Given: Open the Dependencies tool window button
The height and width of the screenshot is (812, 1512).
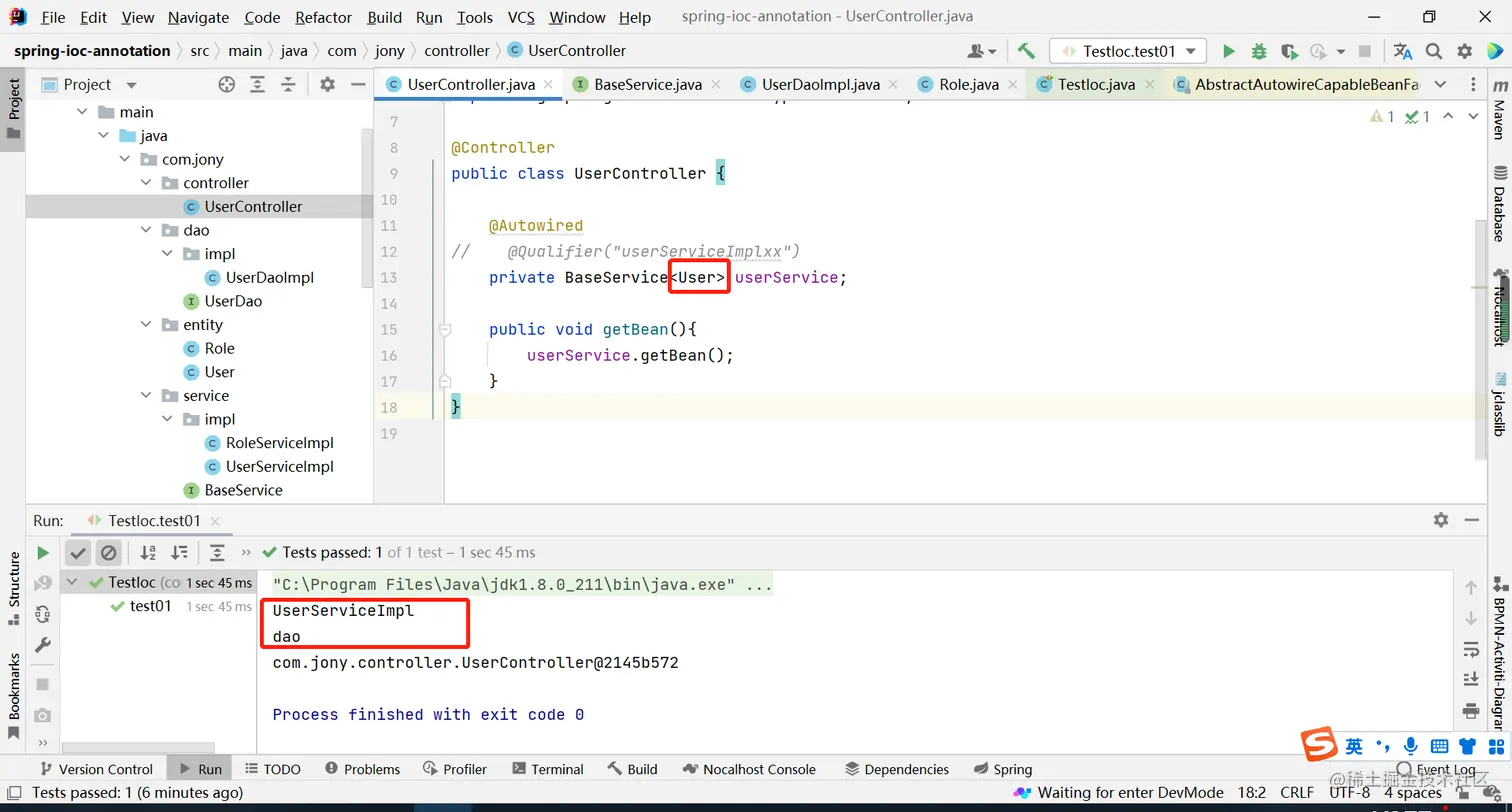Looking at the screenshot, I should point(897,769).
